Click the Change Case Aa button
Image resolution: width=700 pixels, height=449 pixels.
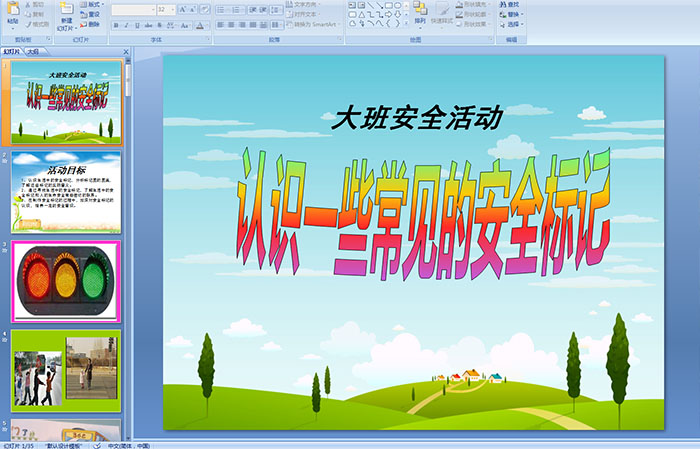pyautogui.click(x=185, y=25)
